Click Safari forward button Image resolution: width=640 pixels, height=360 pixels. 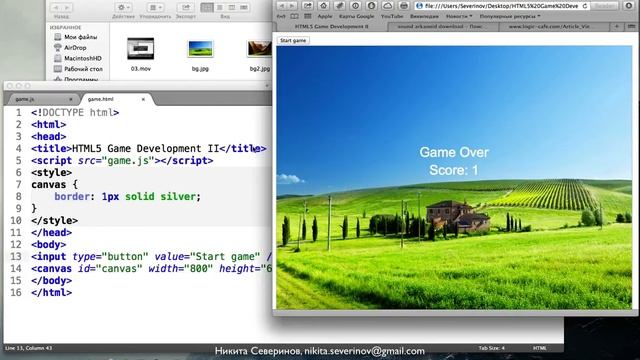click(292, 6)
